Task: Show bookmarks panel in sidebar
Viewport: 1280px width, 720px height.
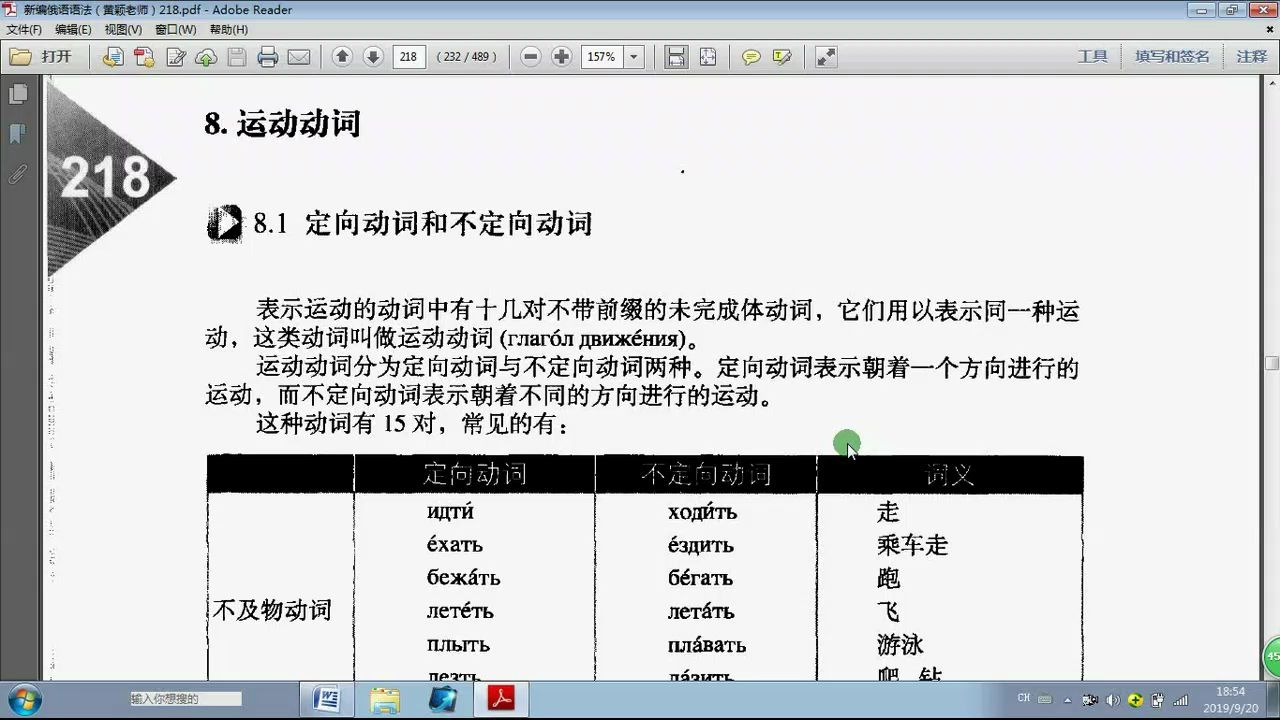Action: [x=18, y=134]
